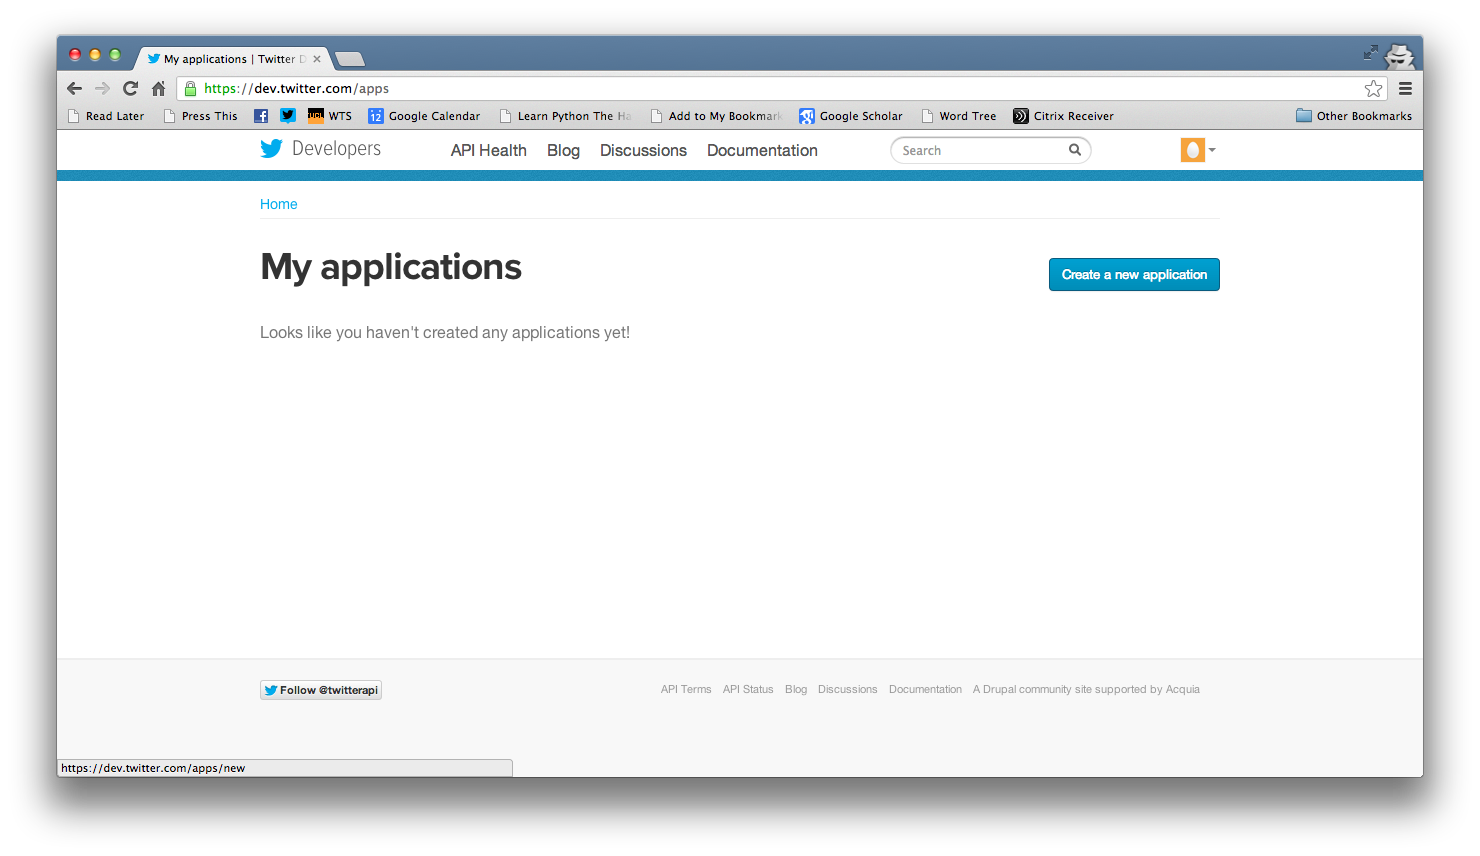The height and width of the screenshot is (856, 1480).
Task: Focus the Search input field
Action: point(982,150)
